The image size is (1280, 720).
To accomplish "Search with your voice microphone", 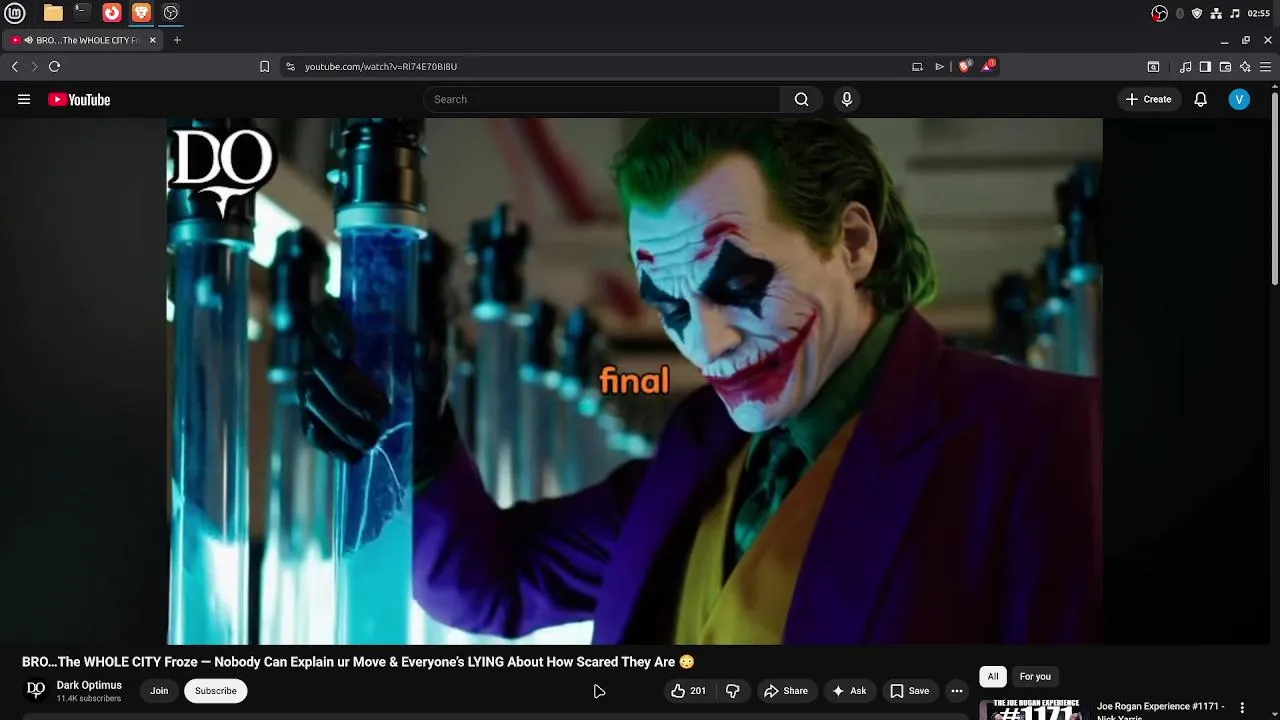I will 847,99.
